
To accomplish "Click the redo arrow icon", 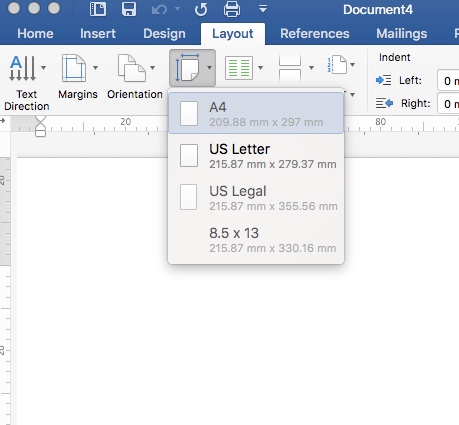I will coord(201,9).
